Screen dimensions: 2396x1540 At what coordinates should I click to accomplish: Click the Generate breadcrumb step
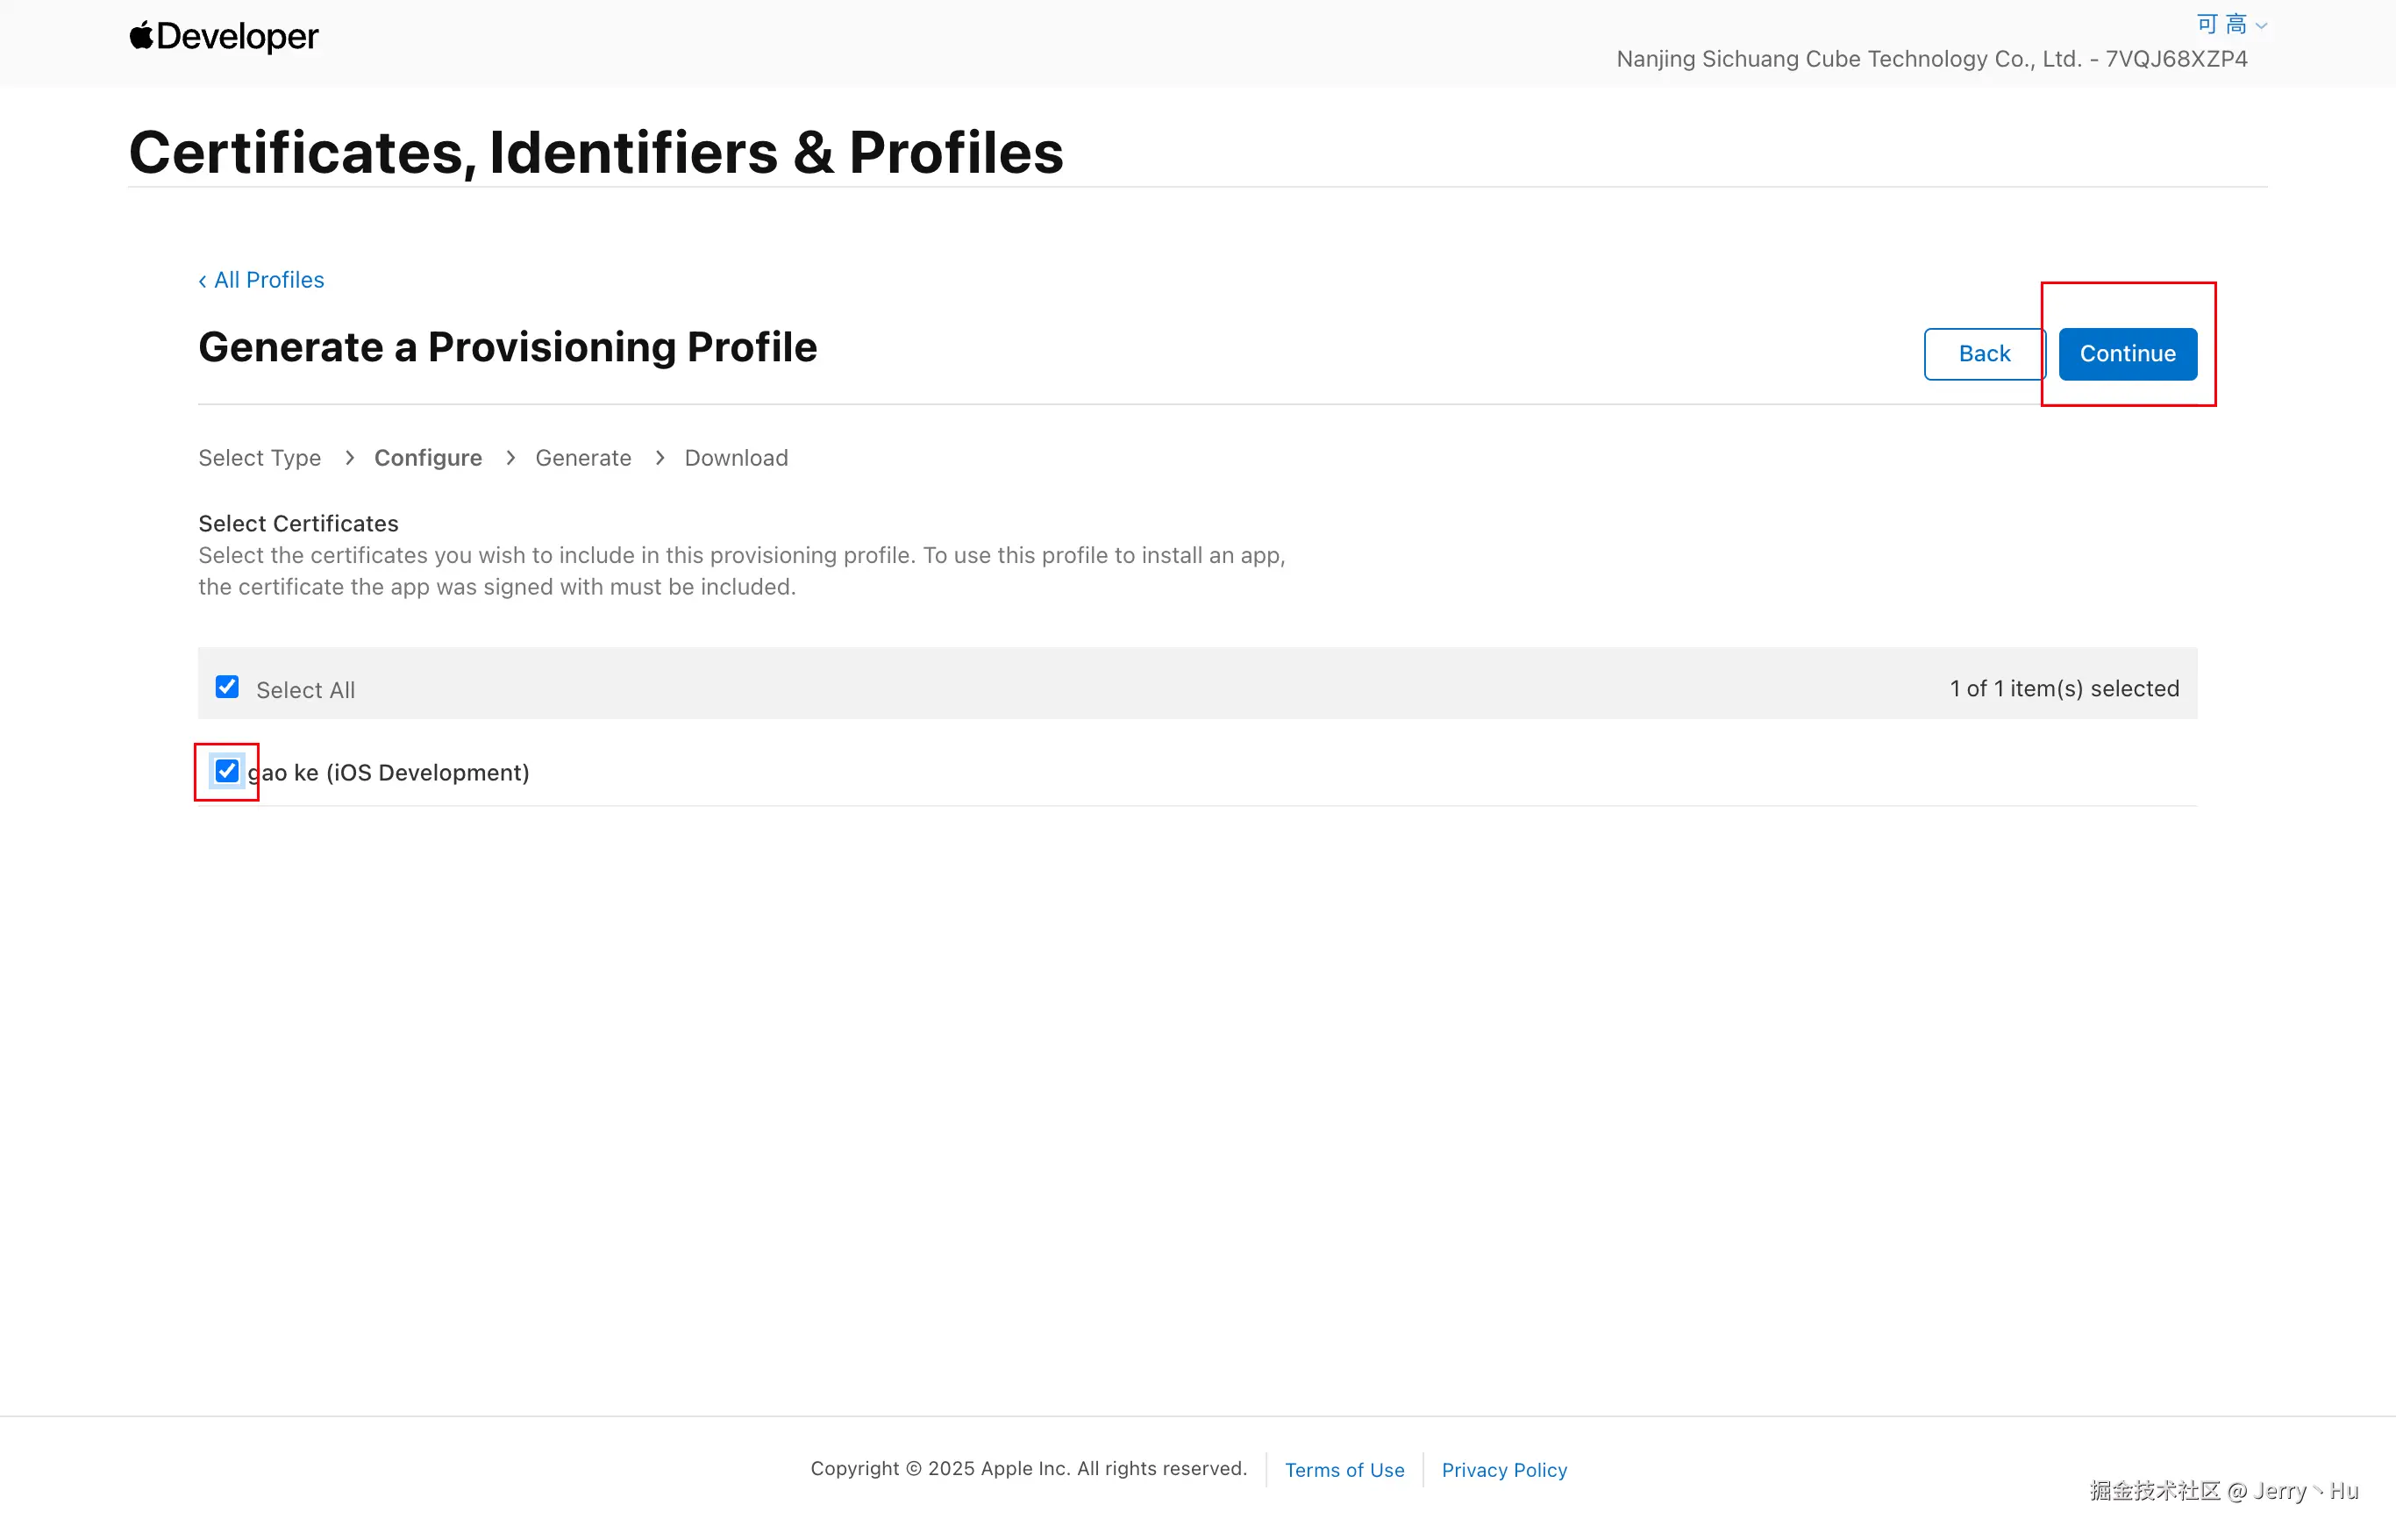click(x=583, y=458)
